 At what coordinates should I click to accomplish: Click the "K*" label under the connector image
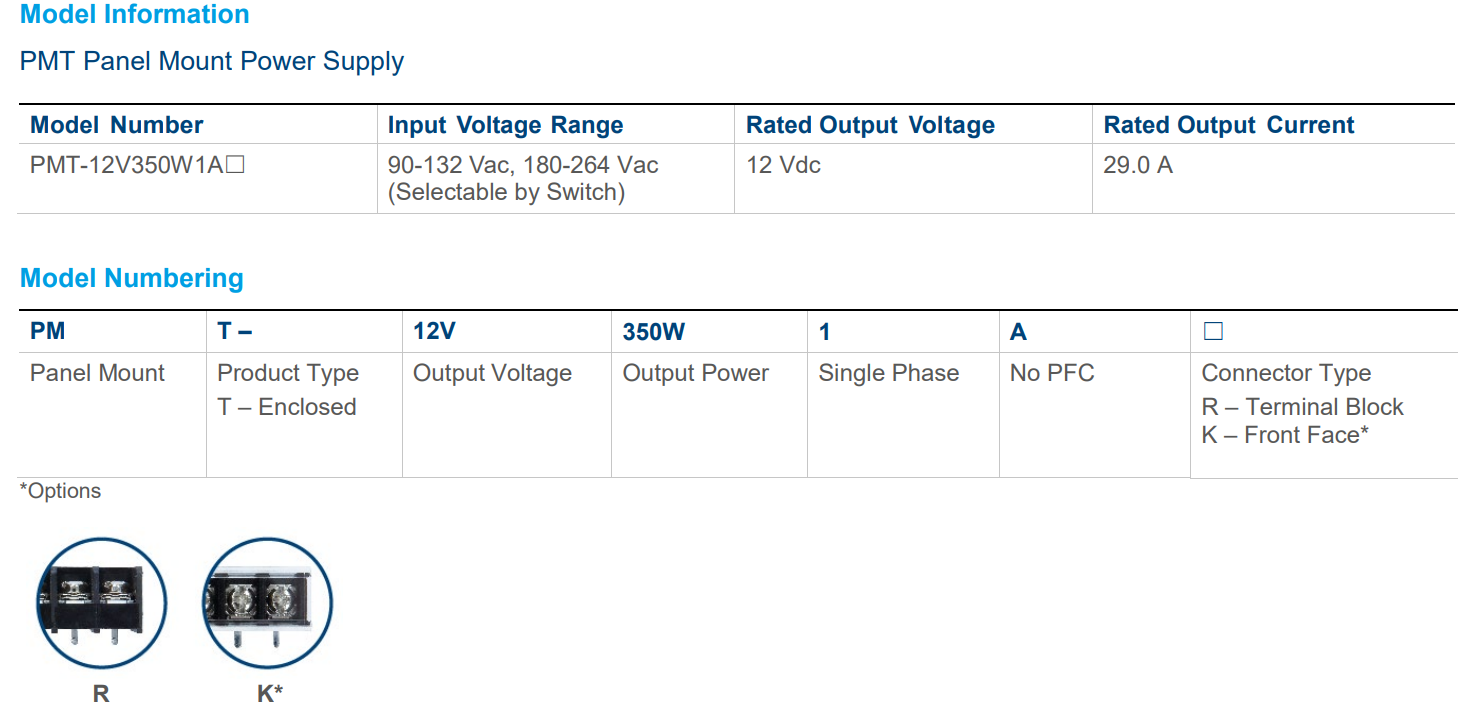click(x=269, y=693)
